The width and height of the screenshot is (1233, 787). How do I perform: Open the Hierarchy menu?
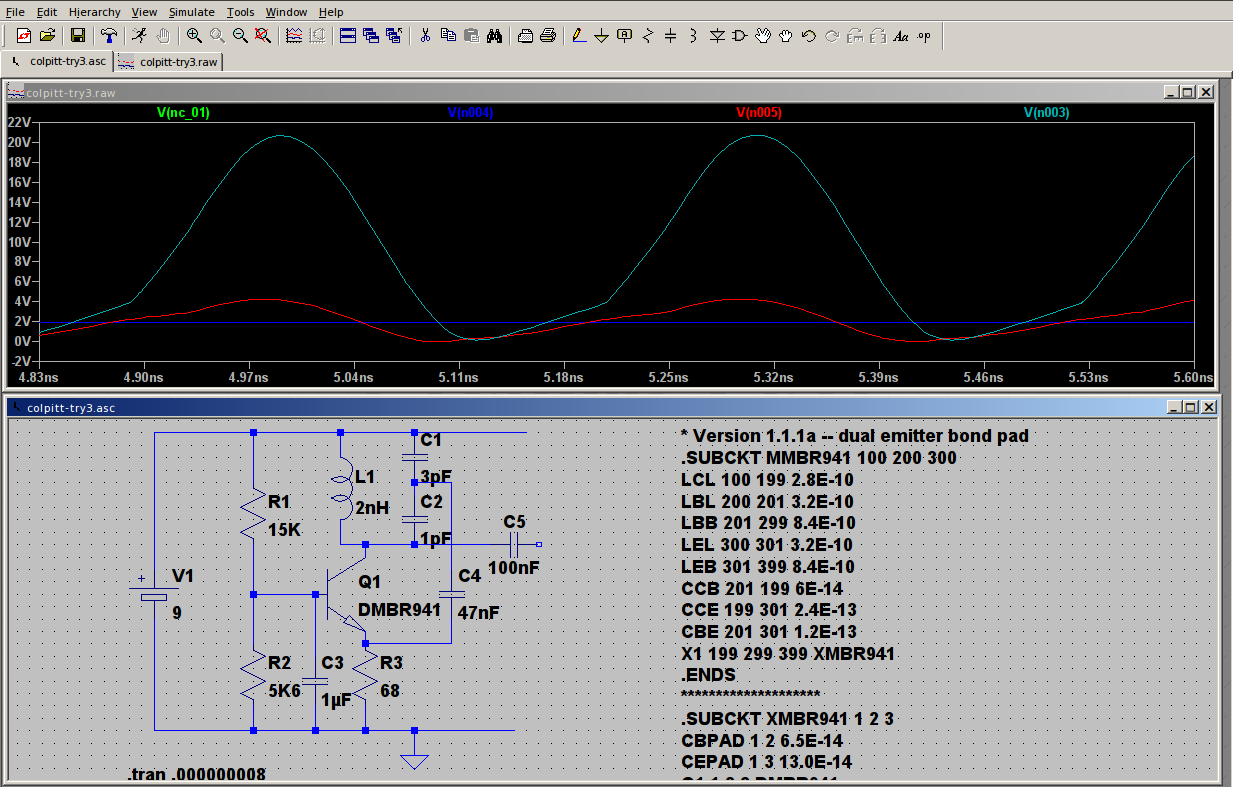(x=94, y=12)
